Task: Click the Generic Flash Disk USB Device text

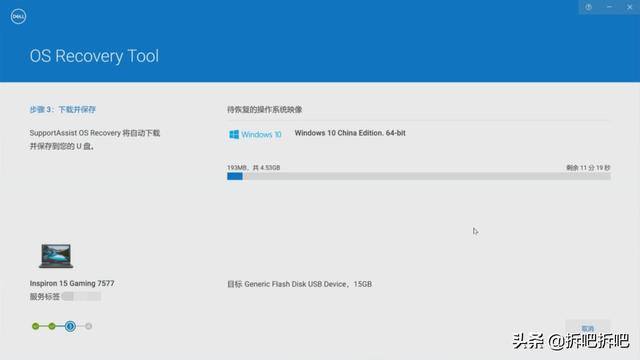Action: click(295, 284)
